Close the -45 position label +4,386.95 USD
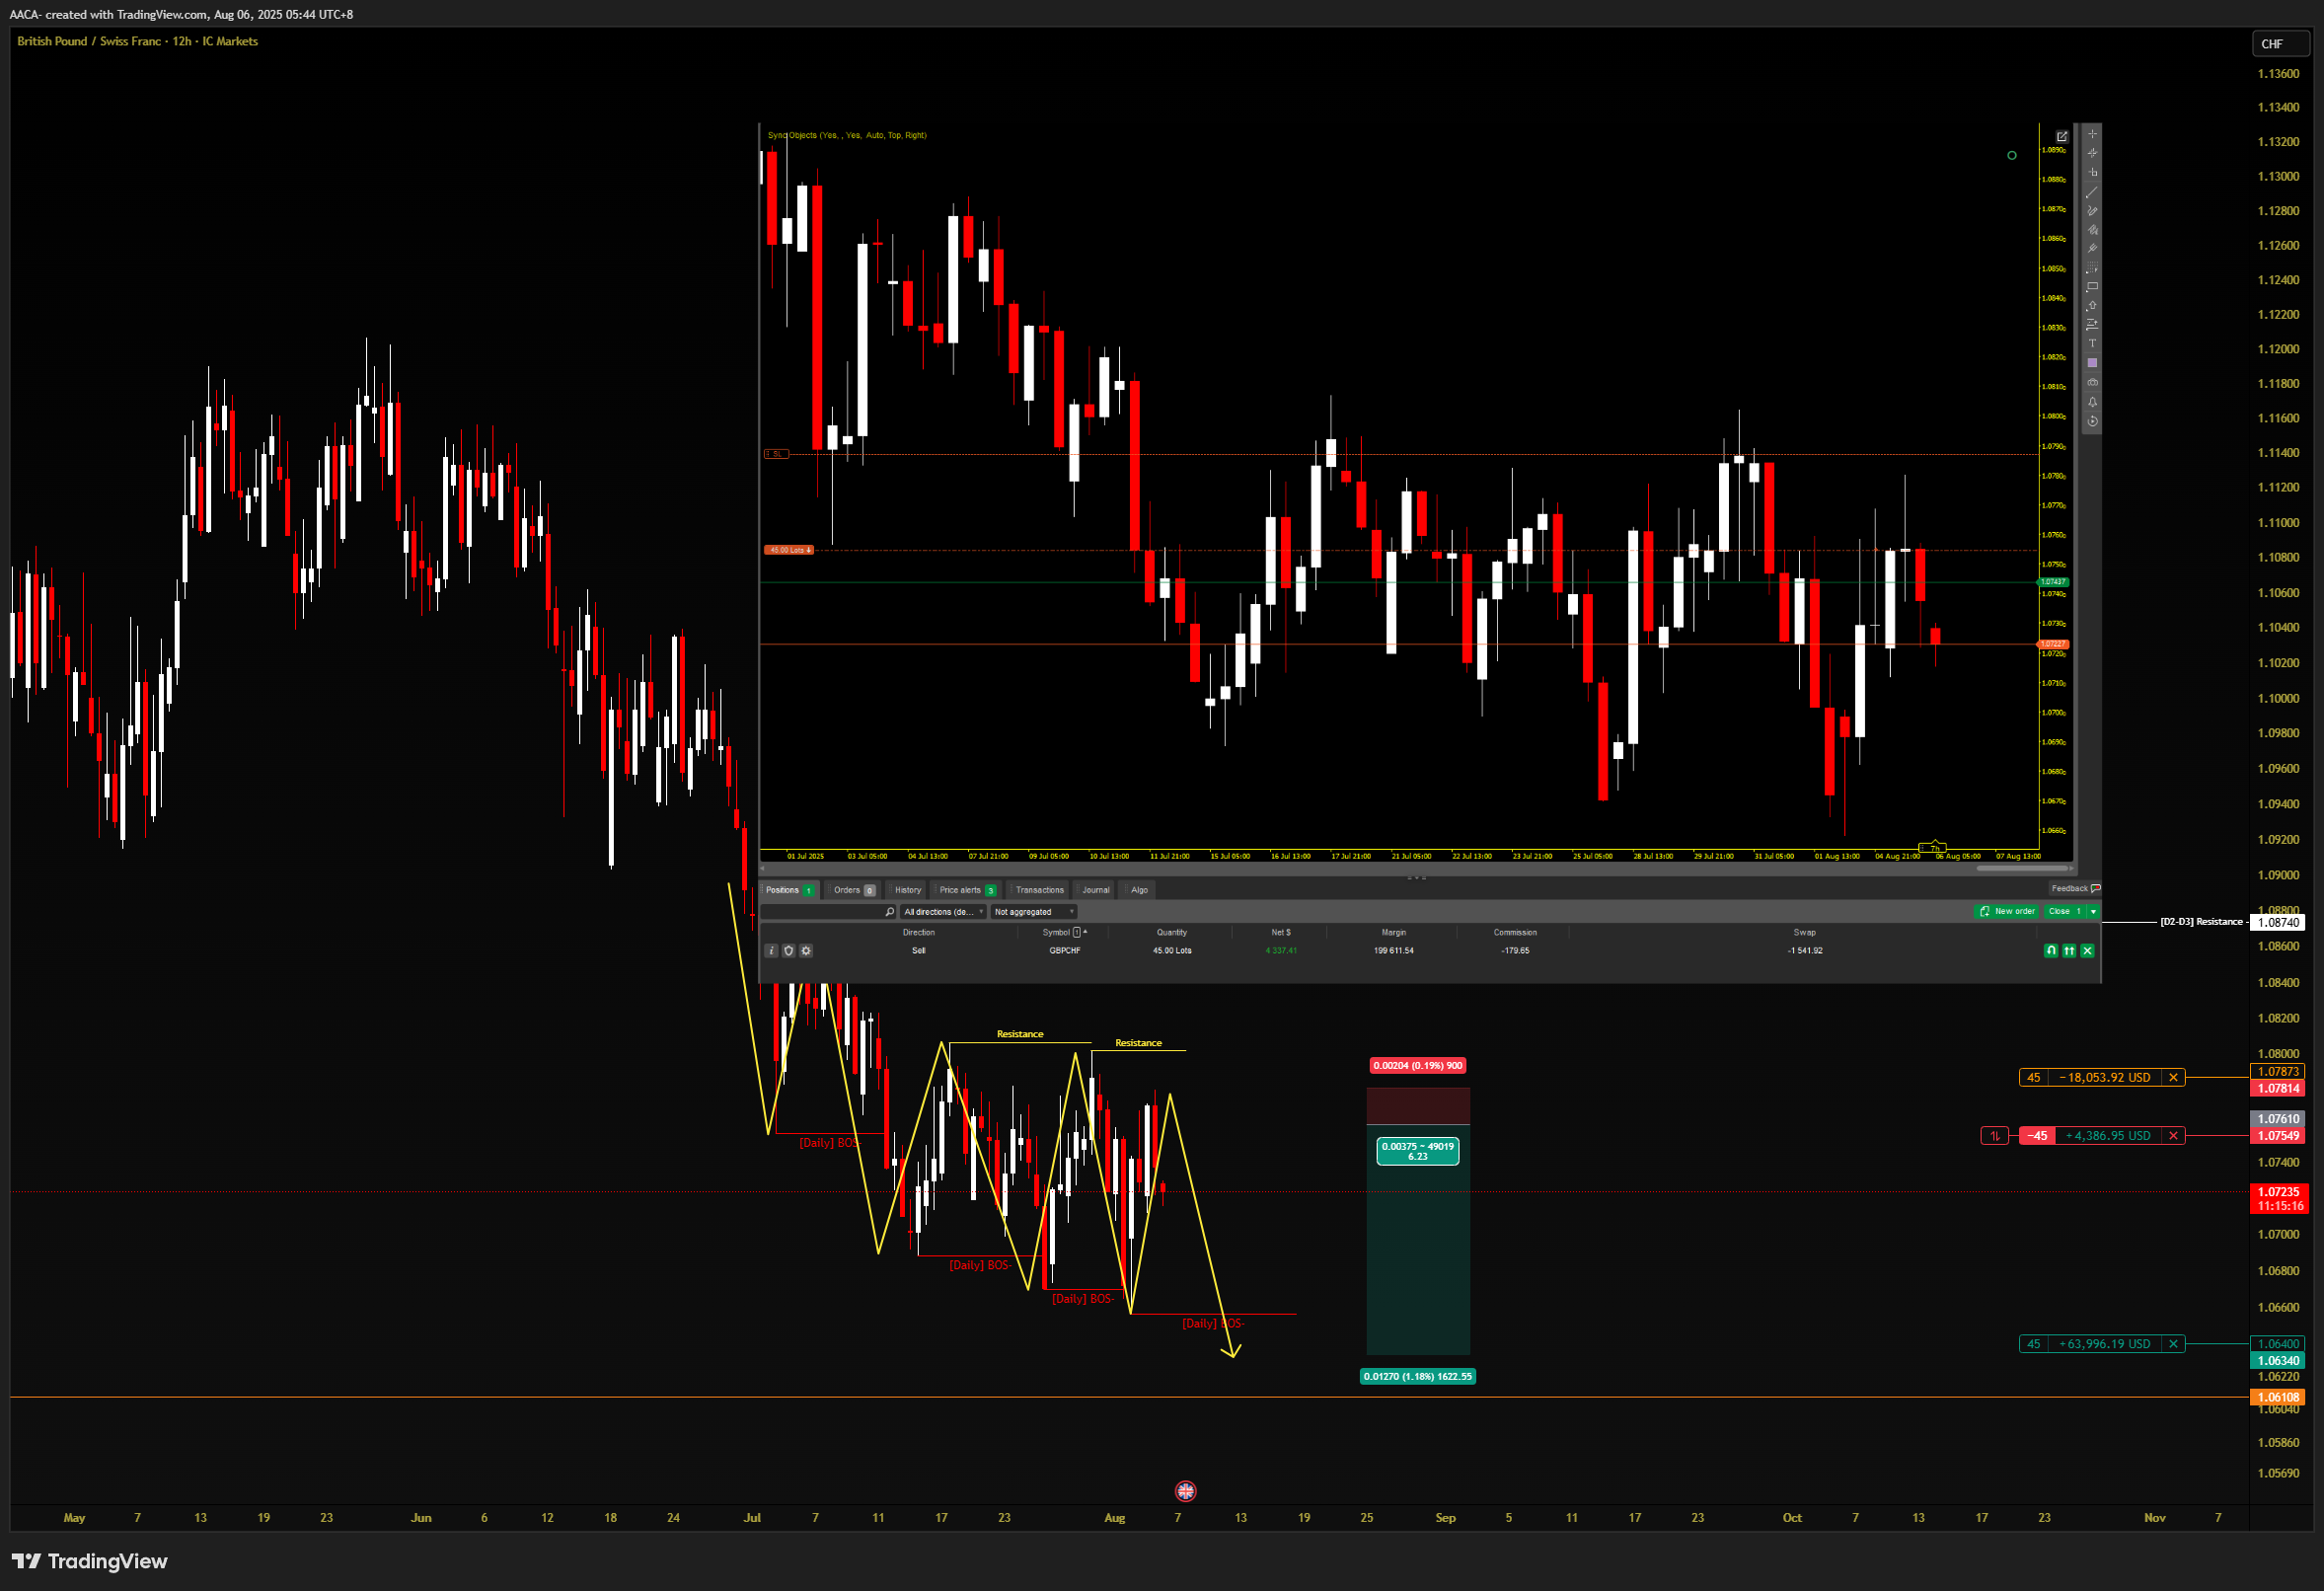This screenshot has height=1591, width=2324. 2173,1136
